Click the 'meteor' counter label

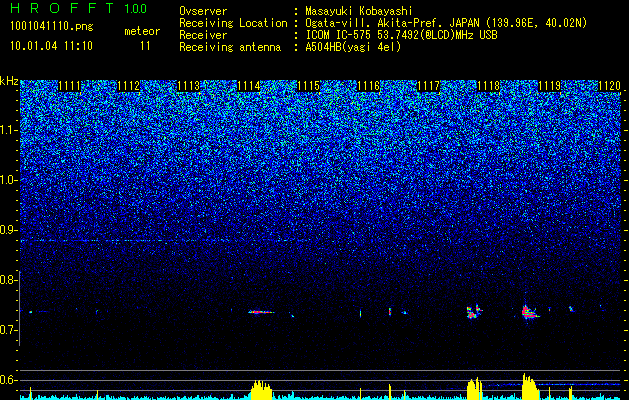(142, 31)
